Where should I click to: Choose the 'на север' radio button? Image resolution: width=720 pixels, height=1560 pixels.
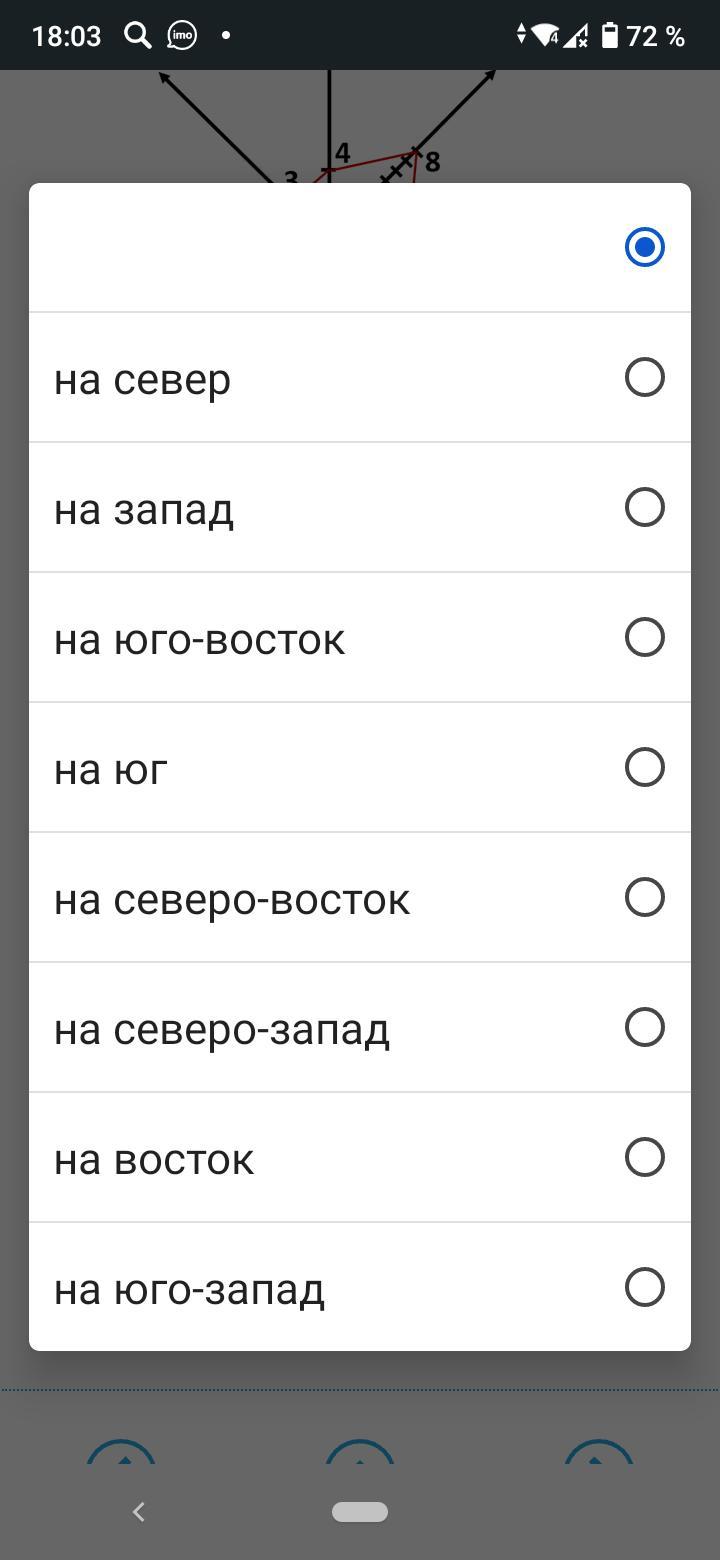point(644,377)
